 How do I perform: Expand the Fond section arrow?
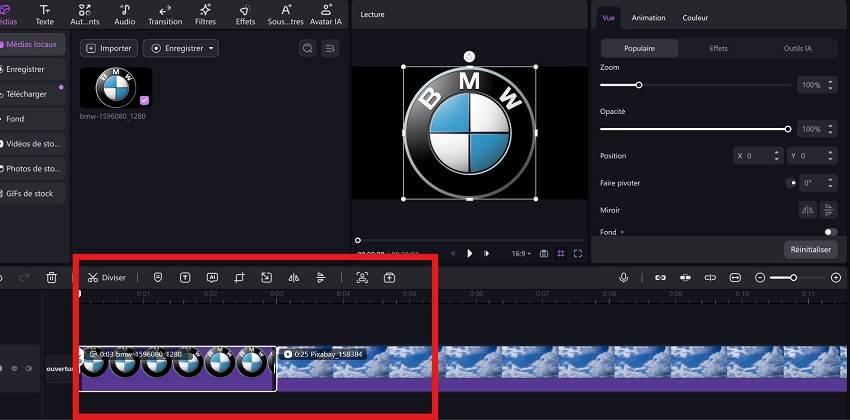click(621, 232)
